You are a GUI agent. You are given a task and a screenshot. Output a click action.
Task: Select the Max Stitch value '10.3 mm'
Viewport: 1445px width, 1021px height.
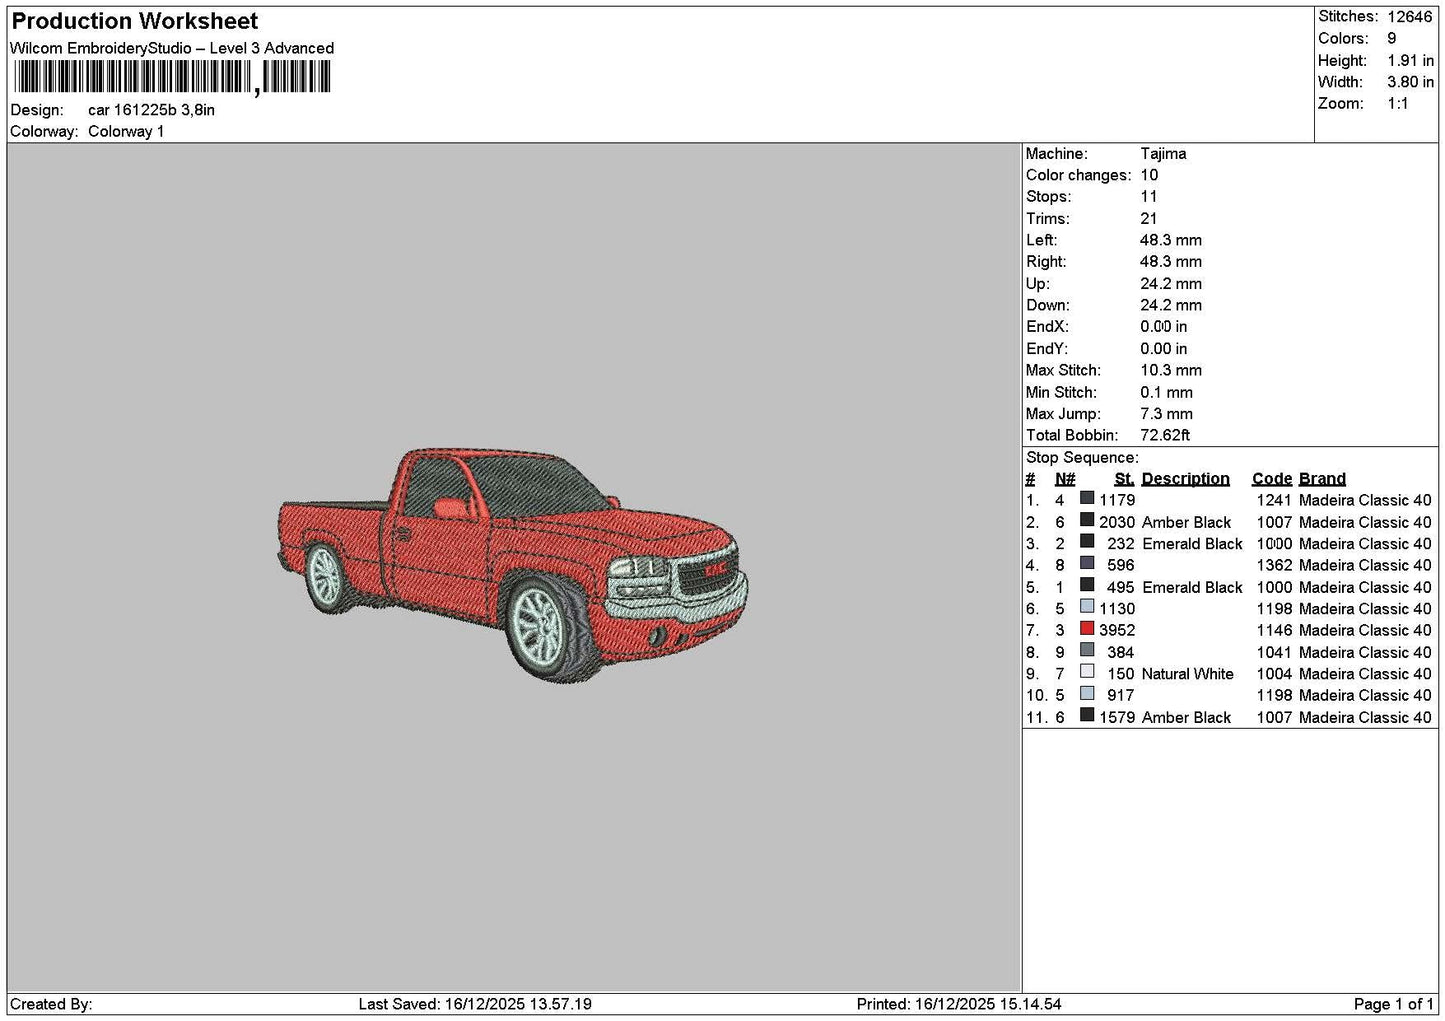1171,370
